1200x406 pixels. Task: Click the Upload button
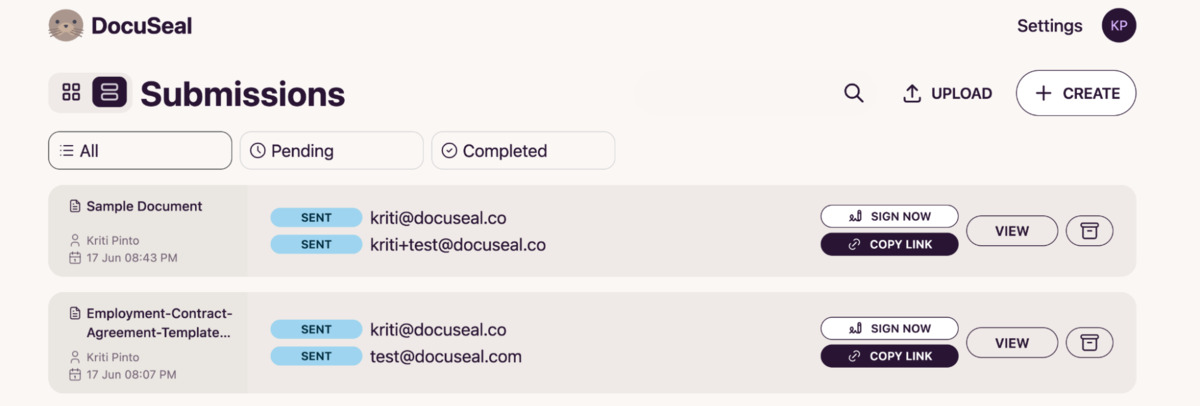coord(947,93)
